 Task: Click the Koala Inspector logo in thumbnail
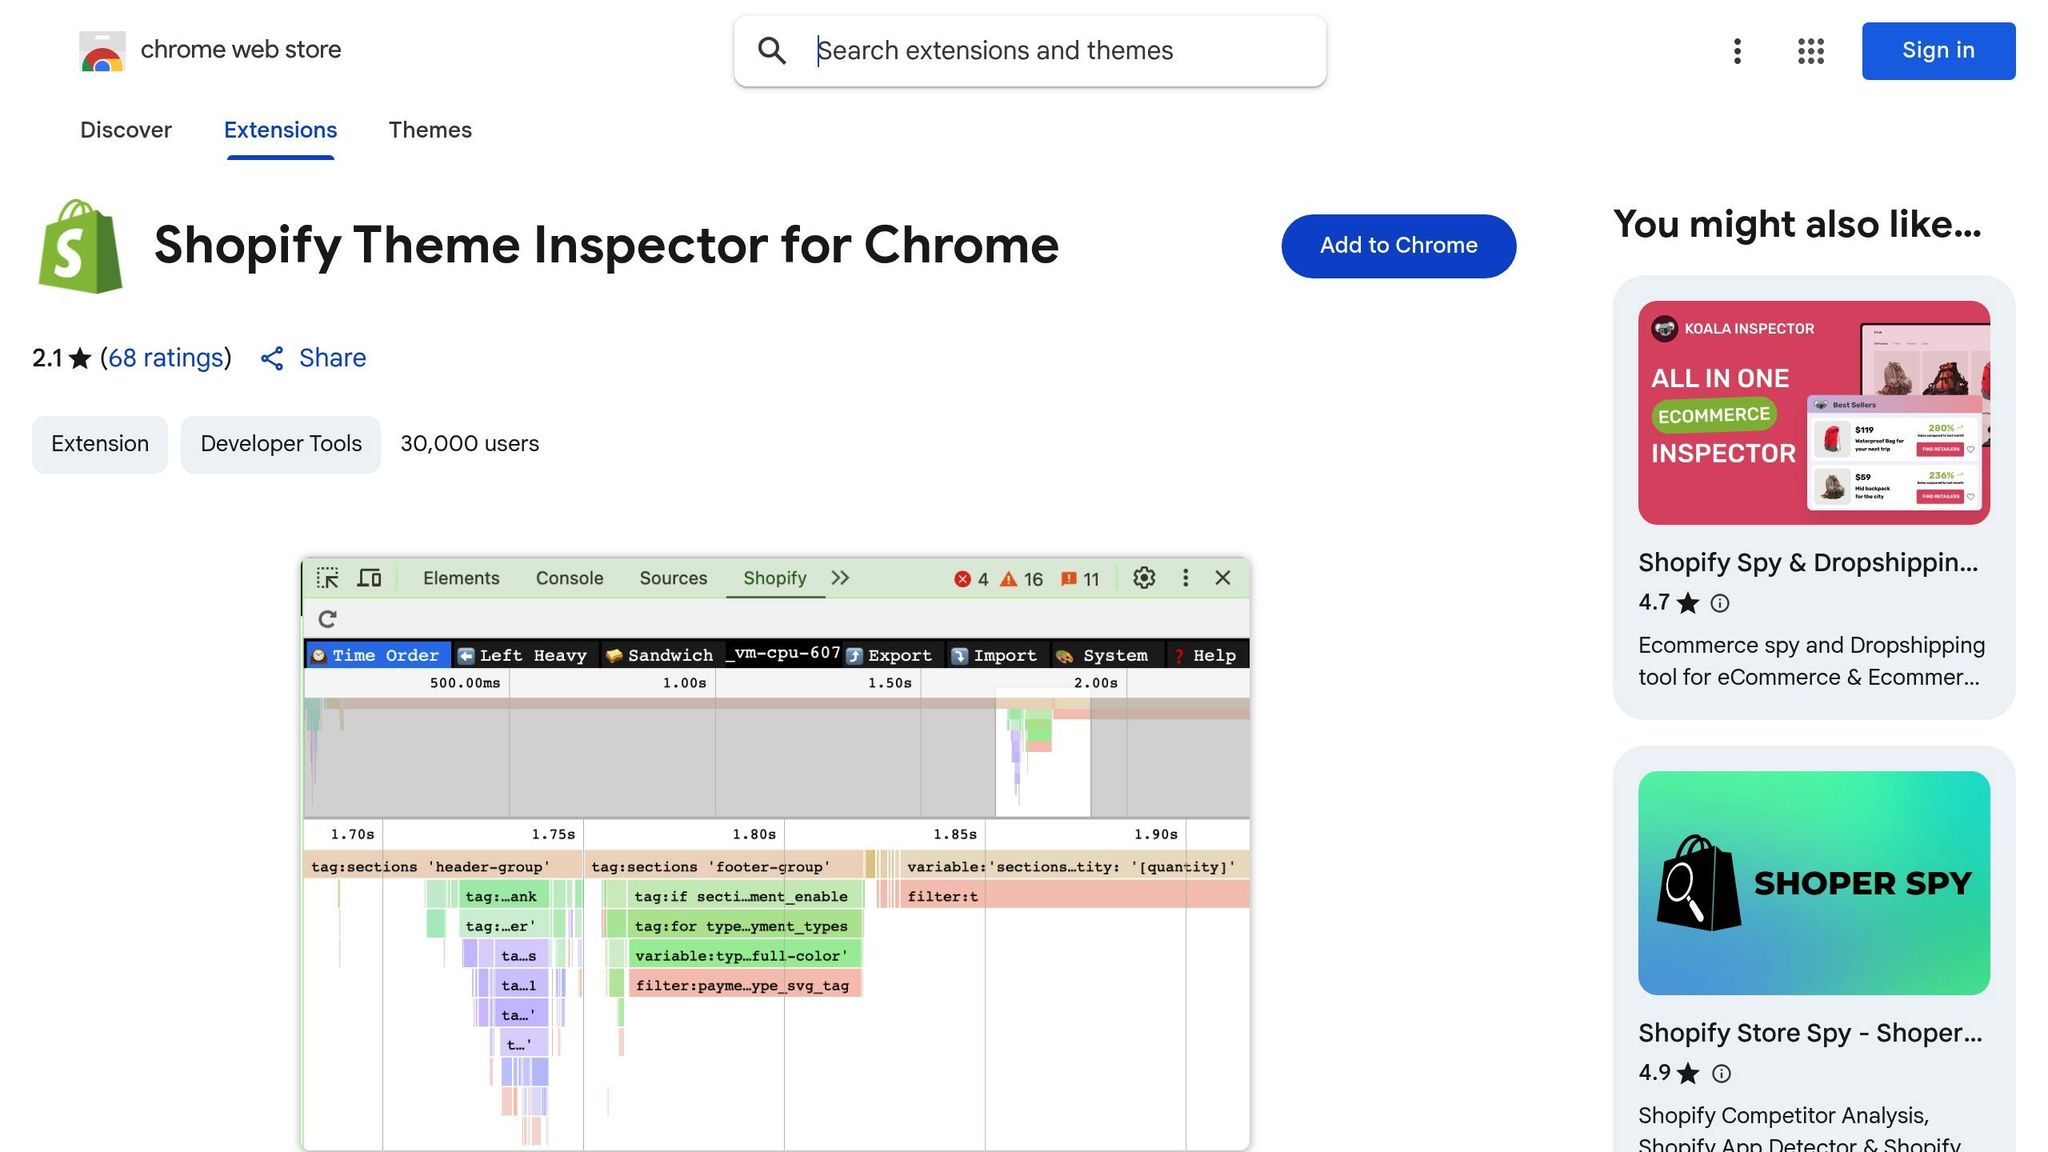(x=1664, y=329)
